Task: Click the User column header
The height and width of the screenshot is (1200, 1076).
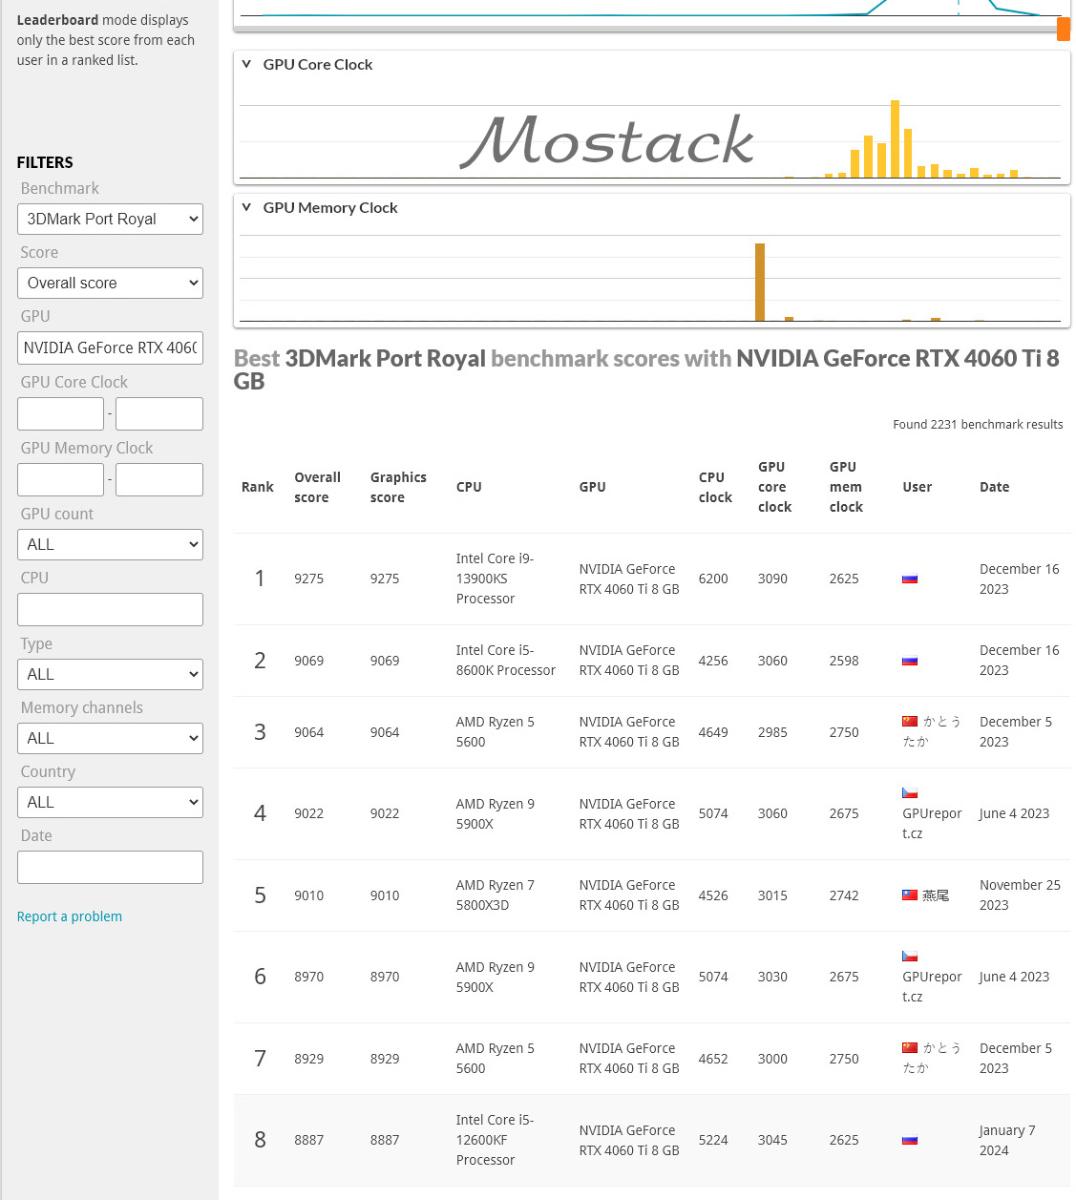Action: pyautogui.click(x=917, y=487)
